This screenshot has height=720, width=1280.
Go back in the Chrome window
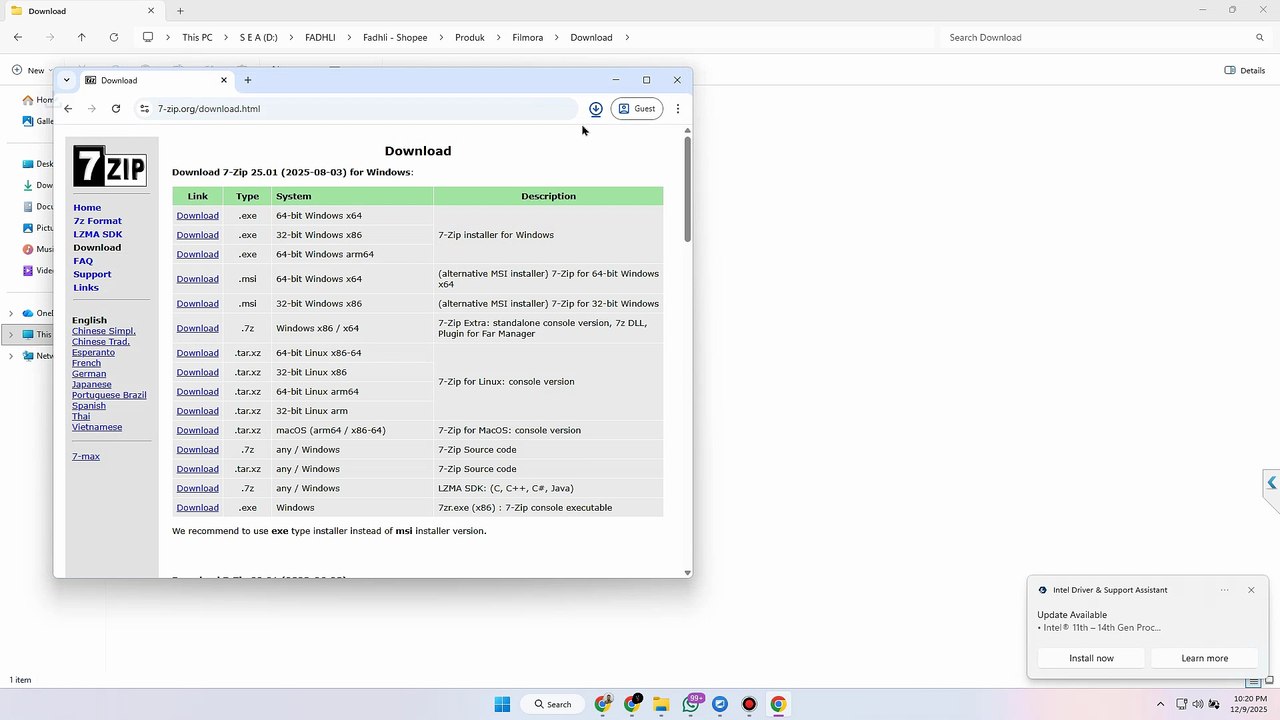(68, 109)
